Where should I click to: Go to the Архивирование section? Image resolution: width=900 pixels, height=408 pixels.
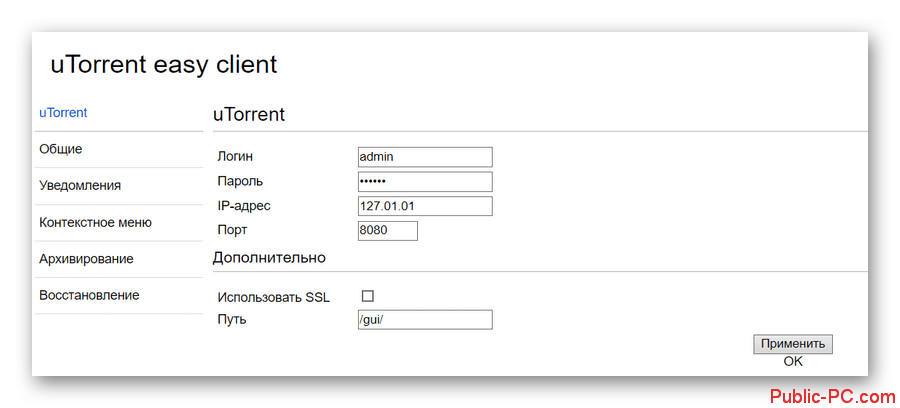tap(86, 259)
